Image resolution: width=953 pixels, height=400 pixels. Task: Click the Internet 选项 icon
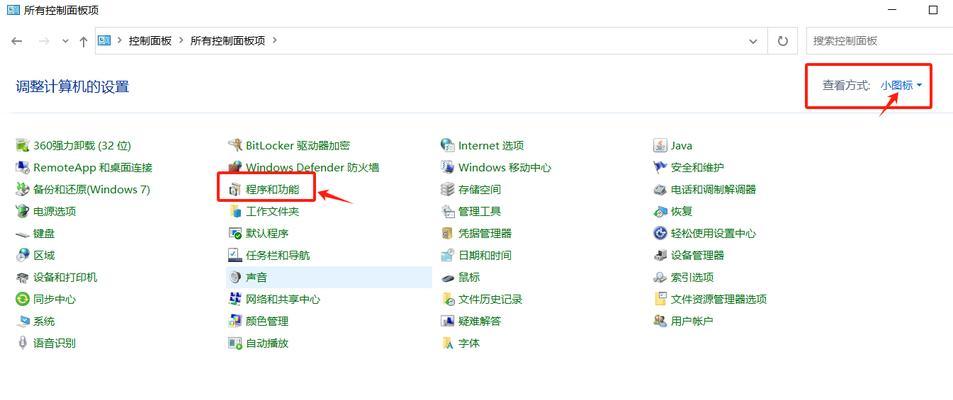coord(447,146)
